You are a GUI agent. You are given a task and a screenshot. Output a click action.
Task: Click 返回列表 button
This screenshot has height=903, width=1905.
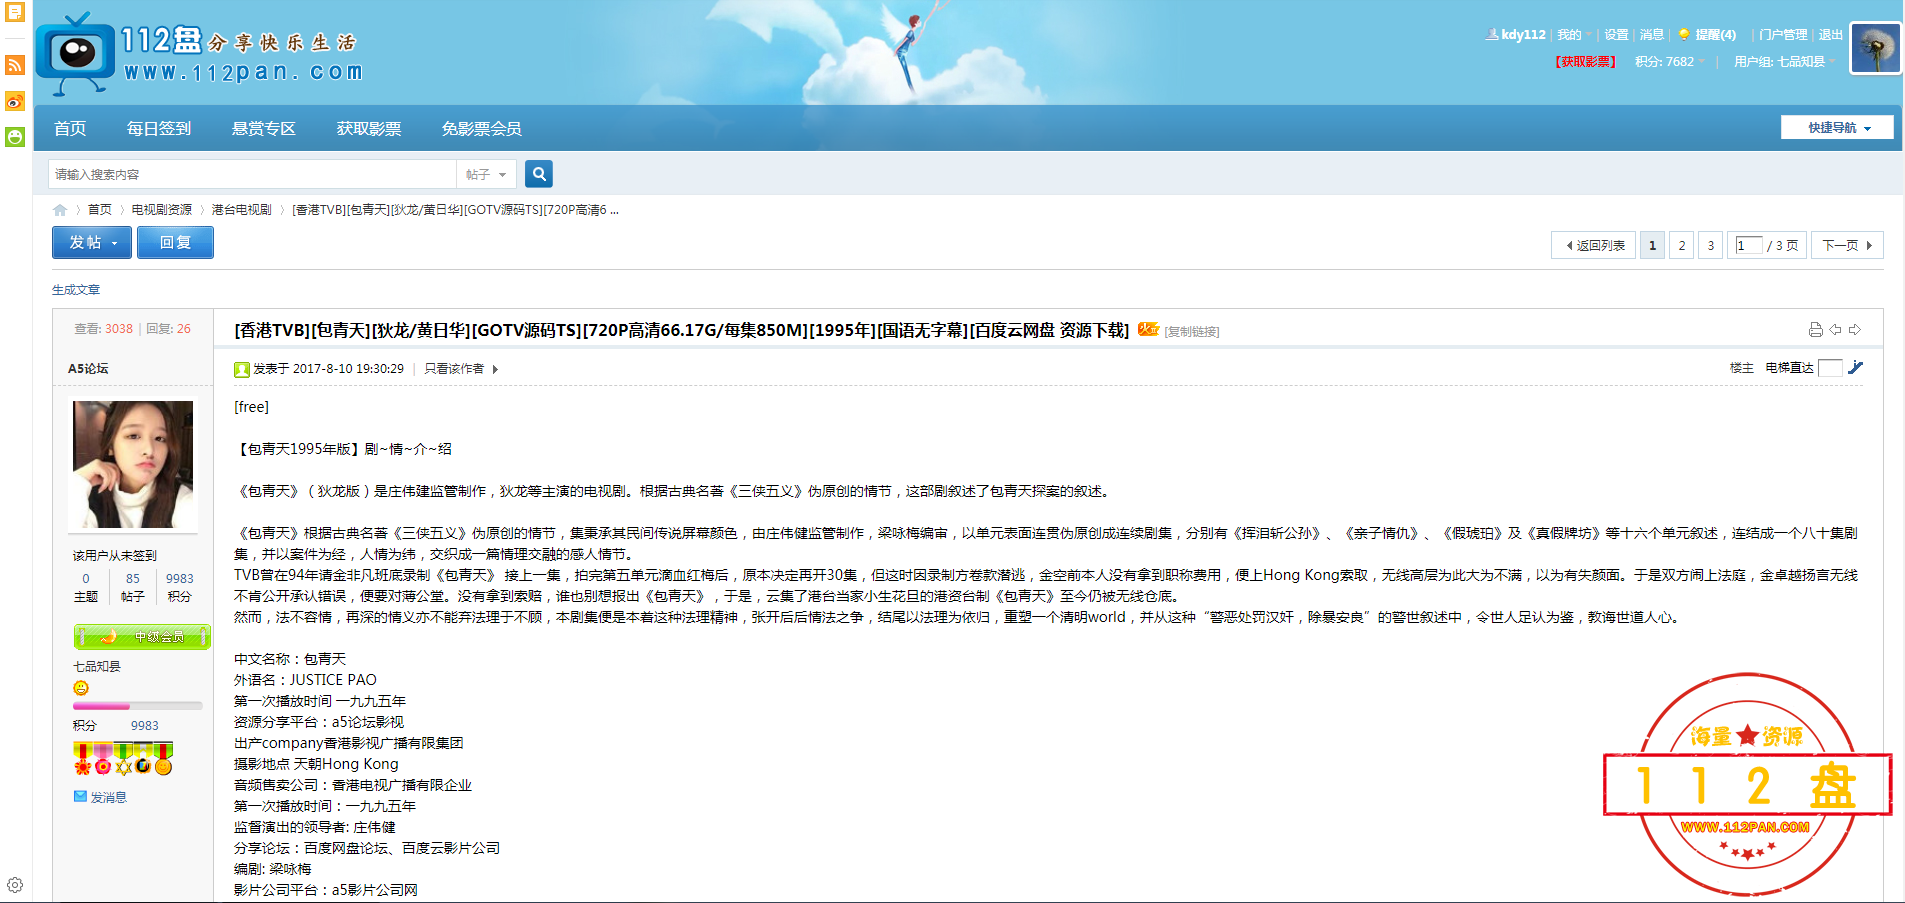(x=1594, y=245)
